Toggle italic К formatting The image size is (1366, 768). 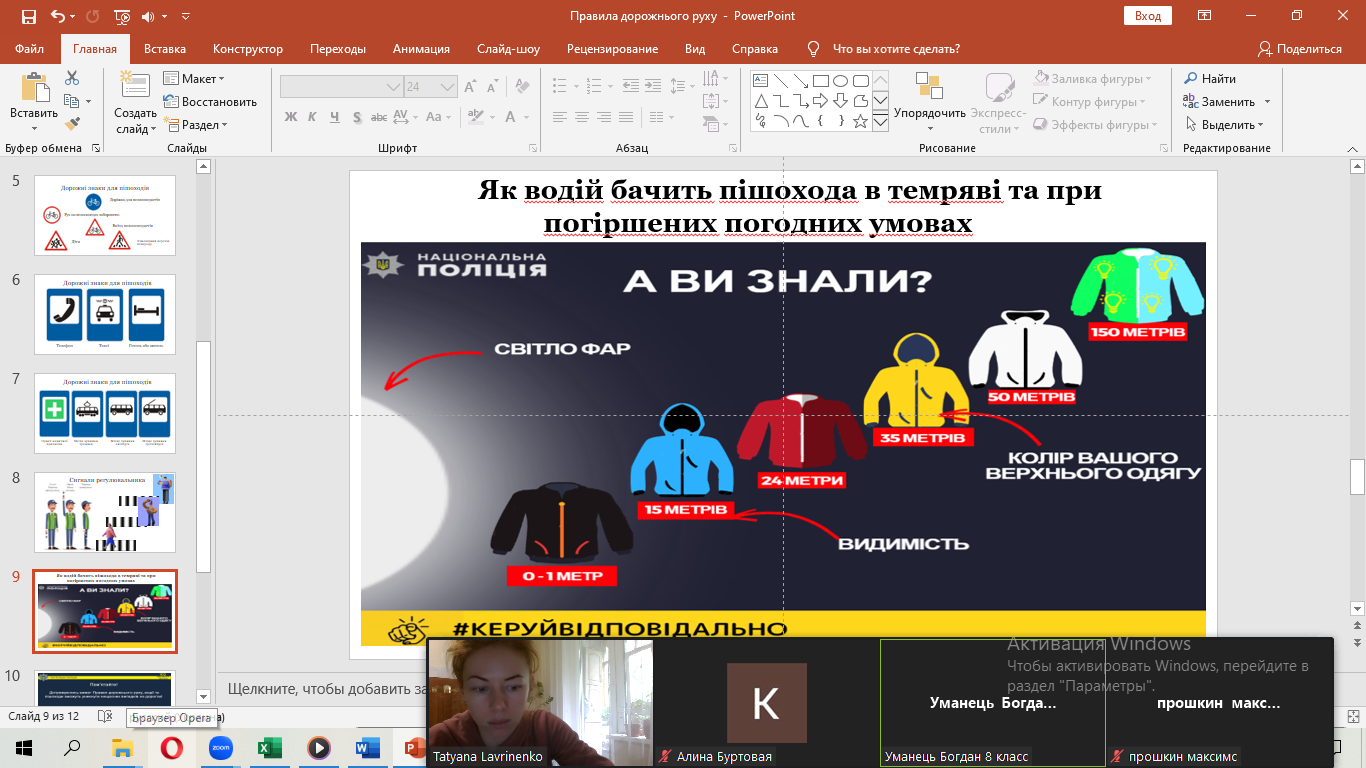[x=313, y=116]
